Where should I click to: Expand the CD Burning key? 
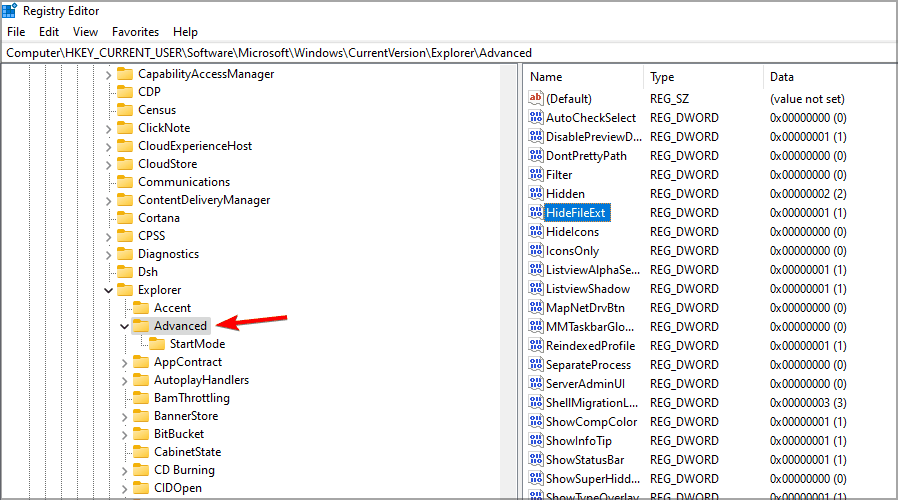(x=124, y=471)
